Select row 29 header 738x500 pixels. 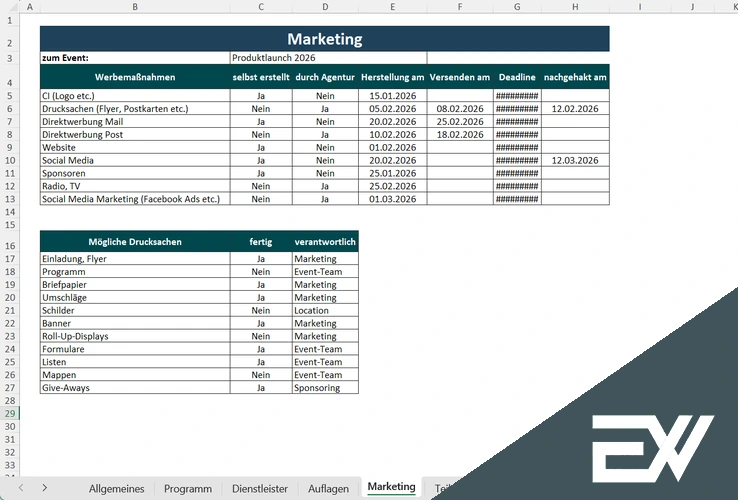click(9, 413)
